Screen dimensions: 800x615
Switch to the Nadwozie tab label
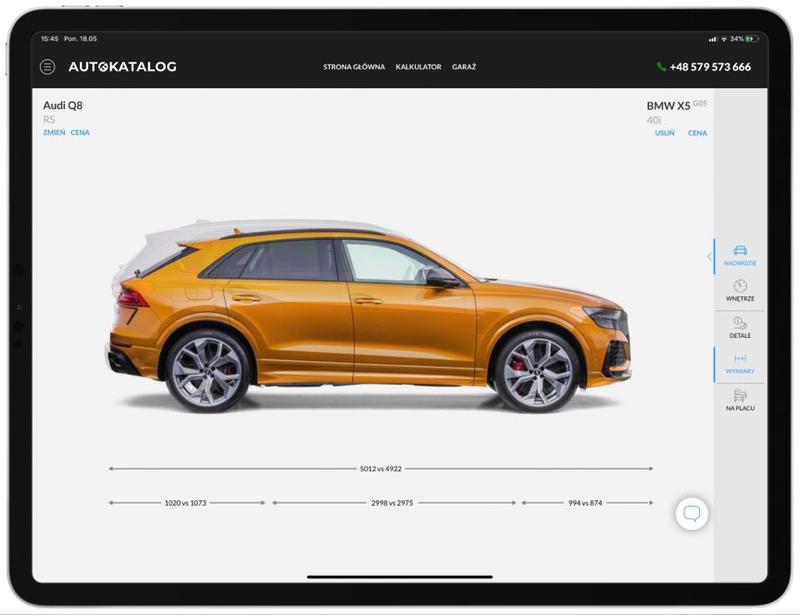(740, 263)
